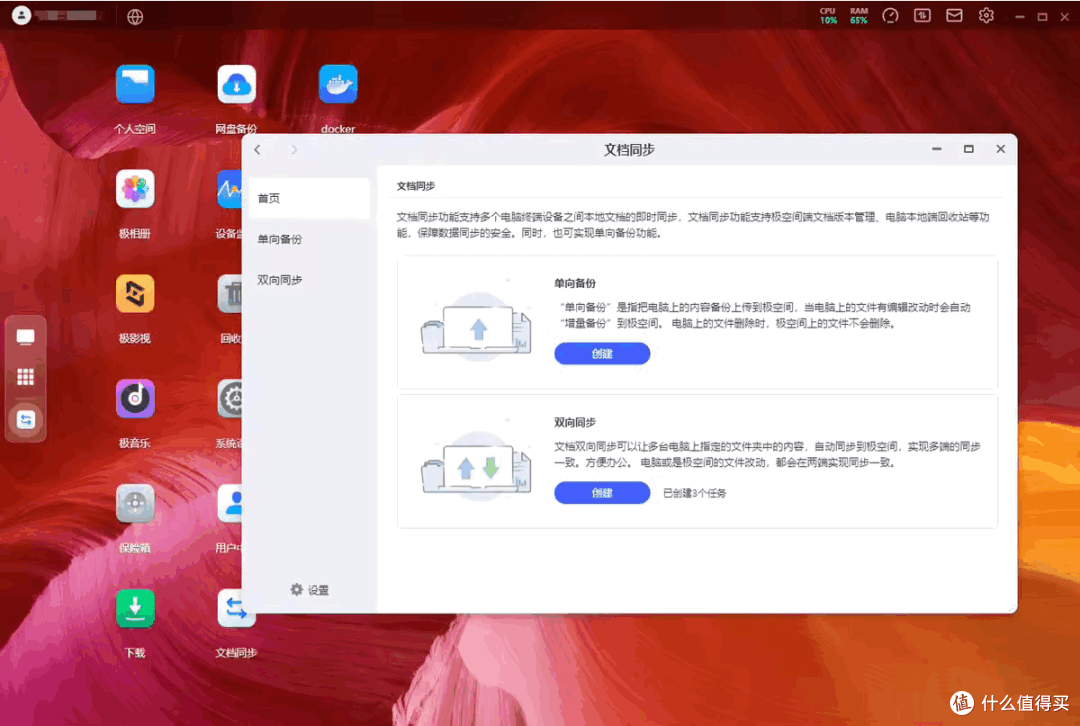The width and height of the screenshot is (1080, 726).
Task: Close the 文档同步 window
Action: (x=1000, y=149)
